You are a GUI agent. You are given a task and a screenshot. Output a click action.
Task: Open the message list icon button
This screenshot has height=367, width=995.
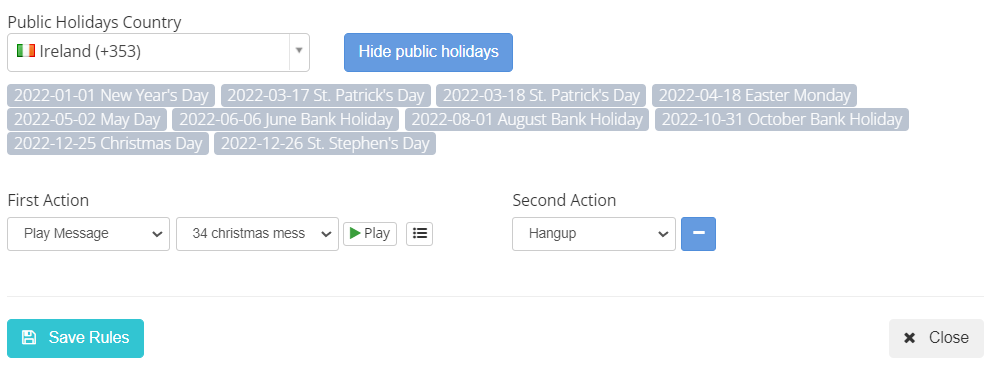pos(419,234)
